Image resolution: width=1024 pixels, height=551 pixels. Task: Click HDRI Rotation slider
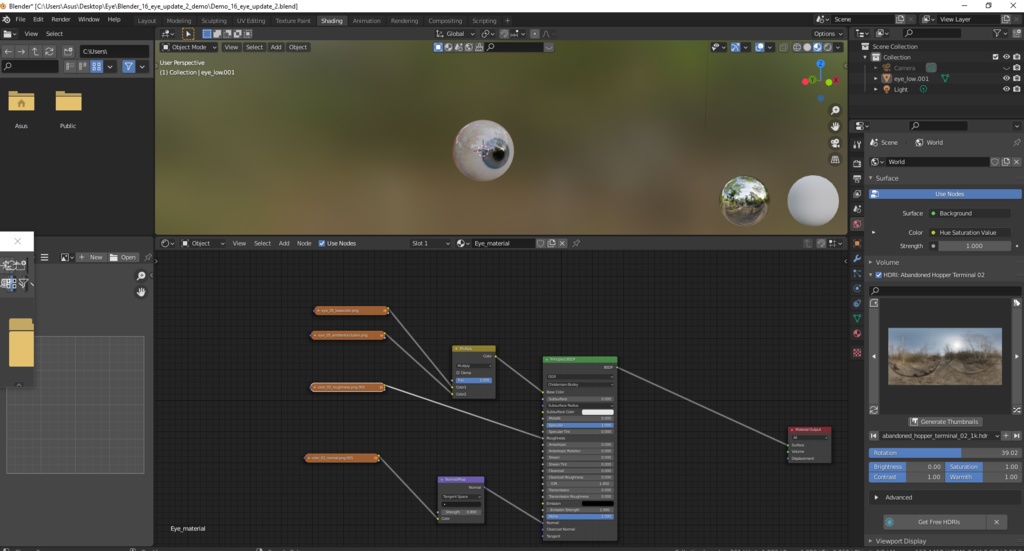coord(944,452)
